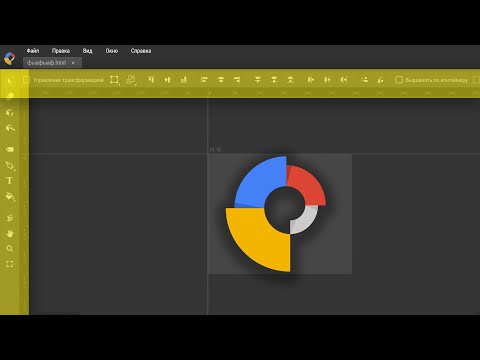The width and height of the screenshot is (480, 360).
Task: Open the Справка menu
Action: tap(141, 51)
